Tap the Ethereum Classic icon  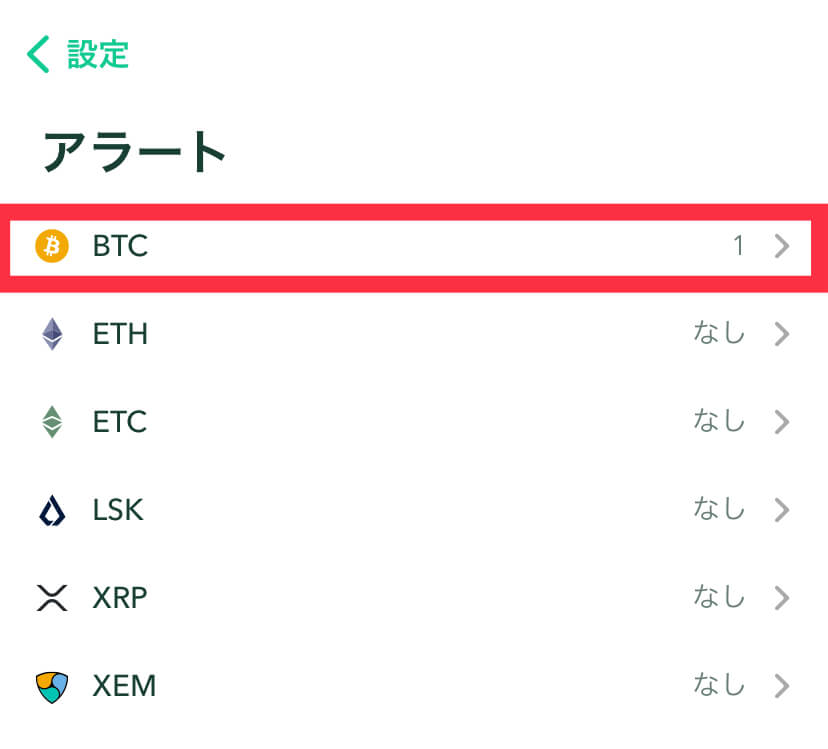coord(52,422)
